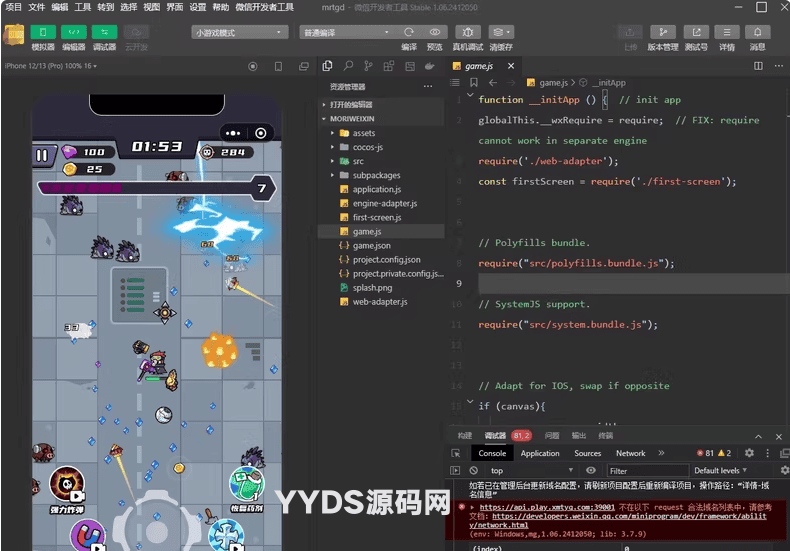
Task: Toggle the simulator panel button
Action: [43, 32]
